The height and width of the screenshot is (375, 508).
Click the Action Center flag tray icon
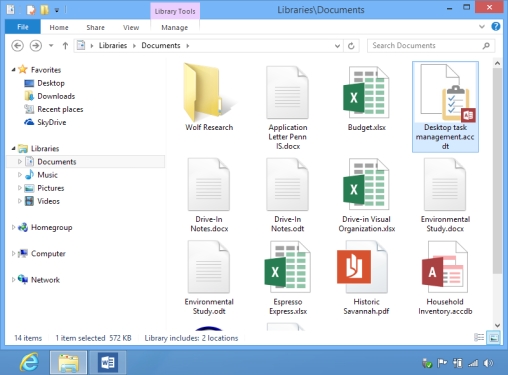(442, 363)
